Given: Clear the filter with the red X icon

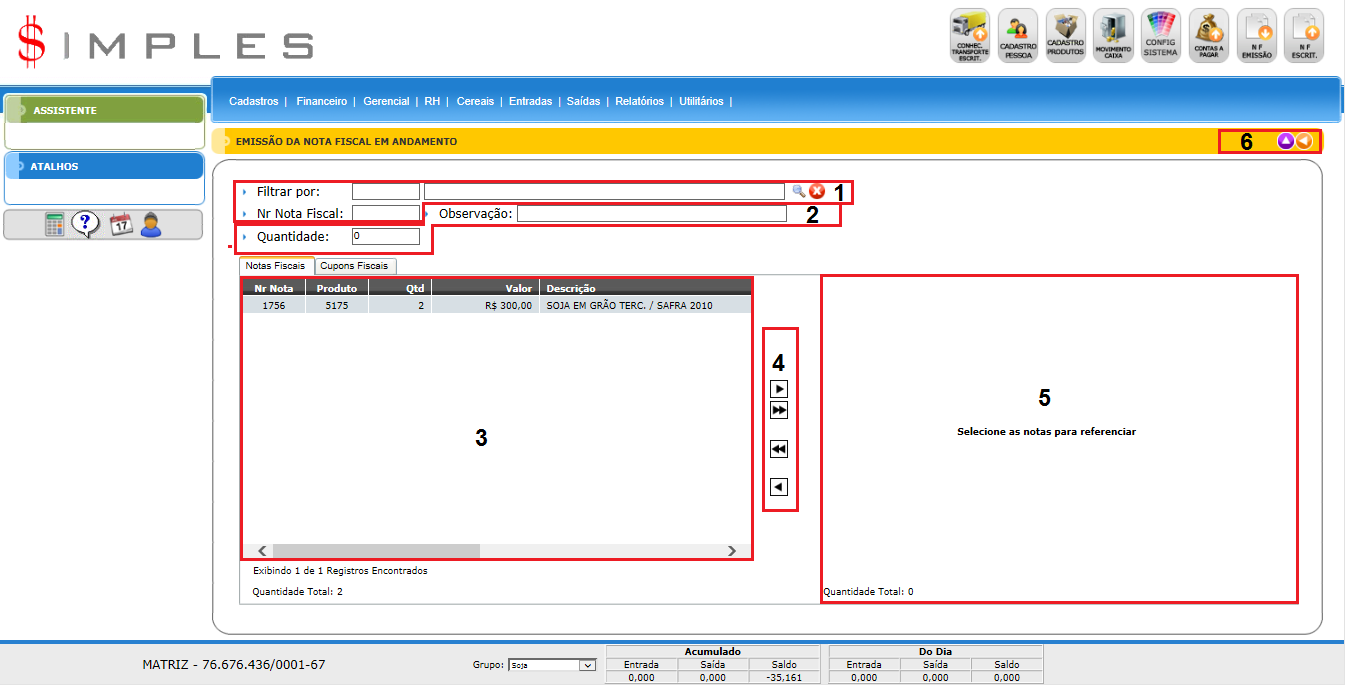Looking at the screenshot, I should (817, 191).
